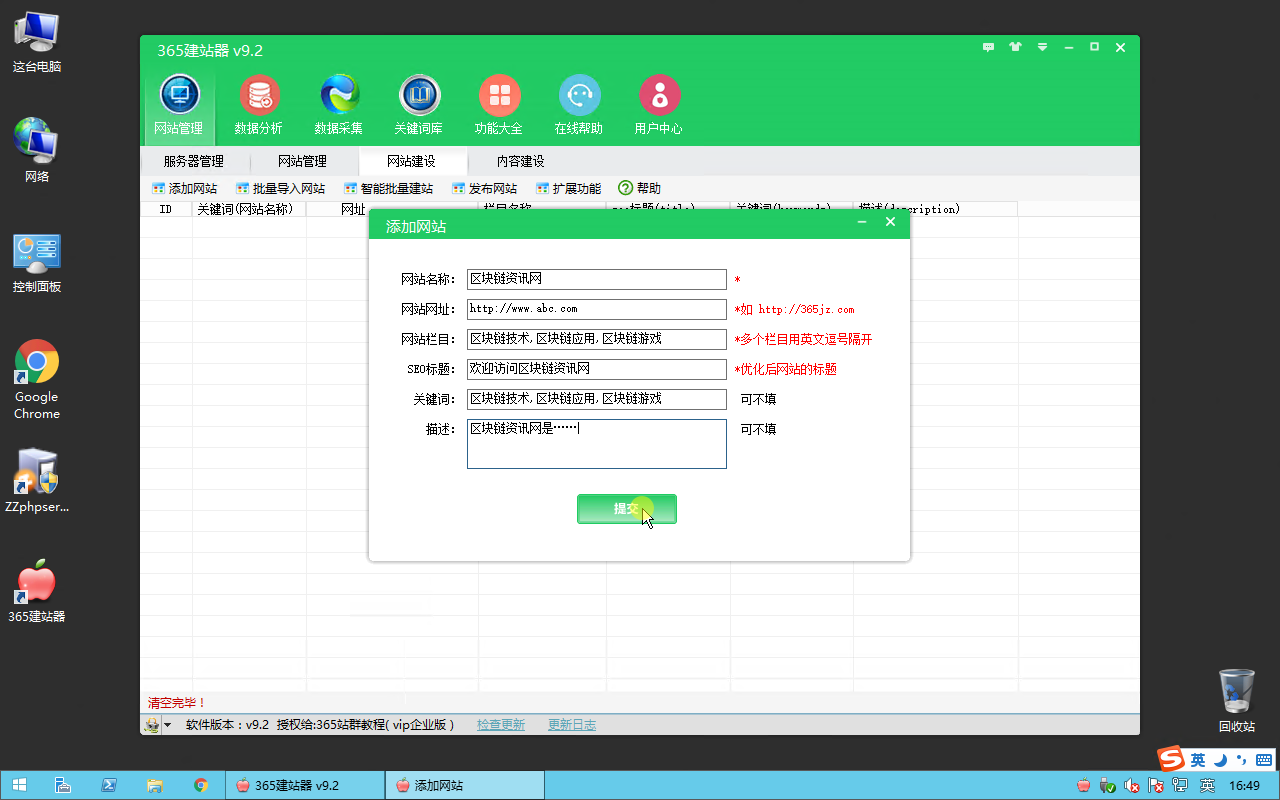Click the 检查更新 link in status bar

coord(501,725)
